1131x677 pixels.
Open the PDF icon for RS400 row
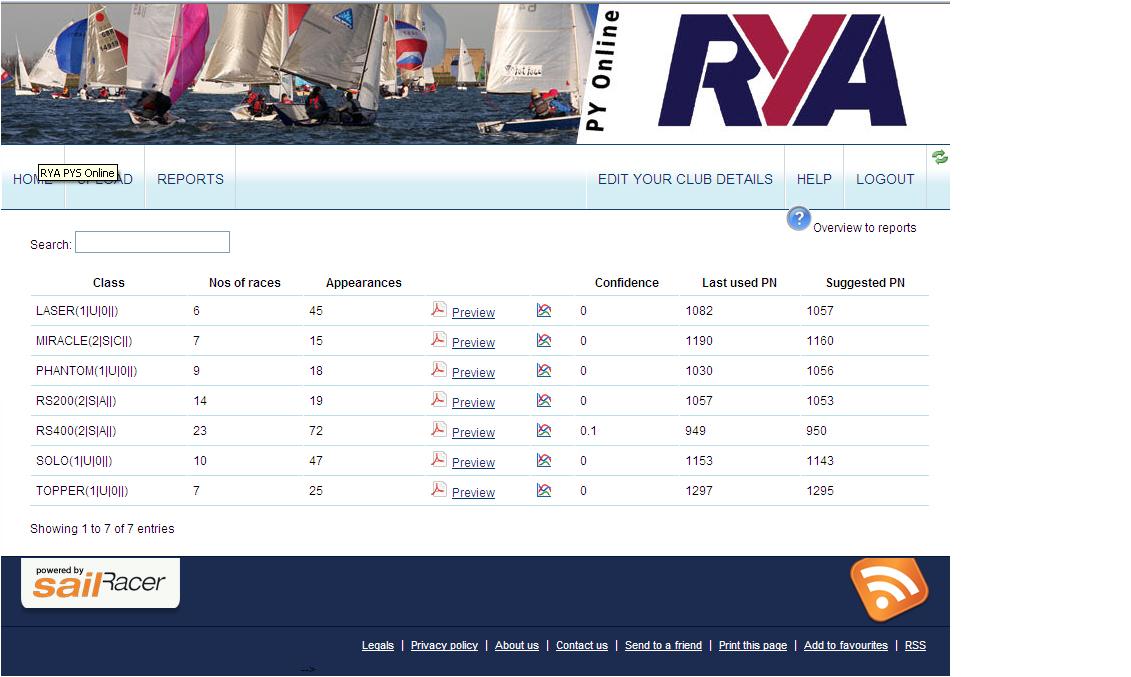tap(439, 429)
